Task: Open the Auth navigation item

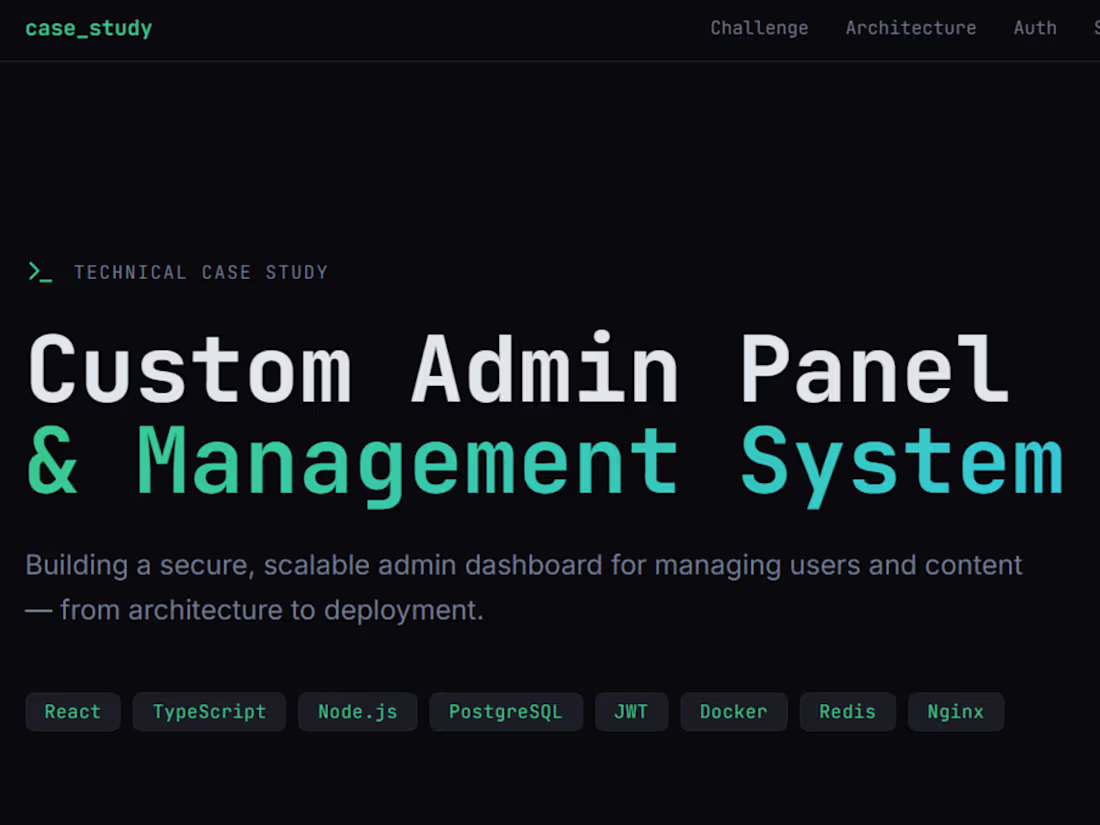Action: point(1035,28)
